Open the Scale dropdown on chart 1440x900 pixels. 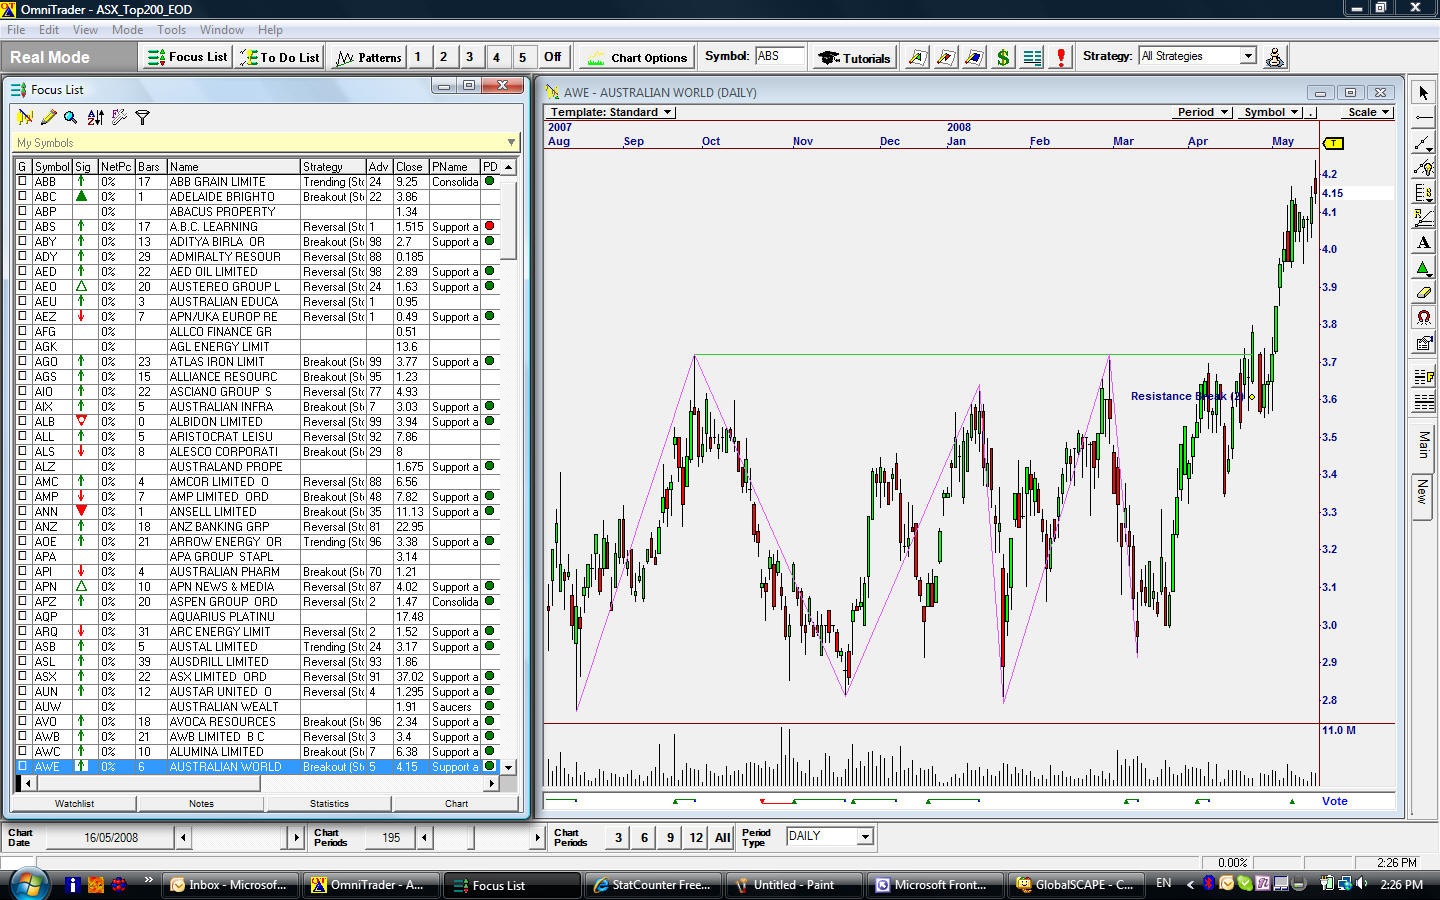1368,112
